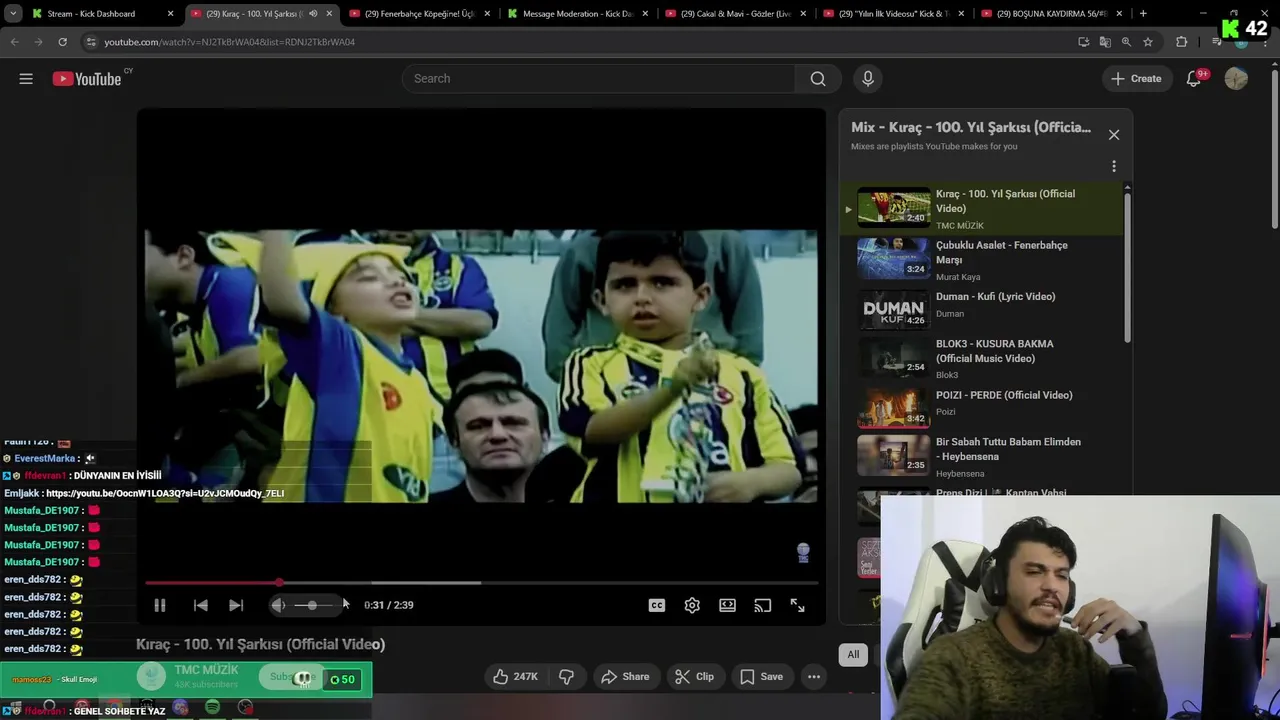This screenshot has height=720, width=1280.
Task: Switch to Message Moderation - Kick tab
Action: (577, 14)
